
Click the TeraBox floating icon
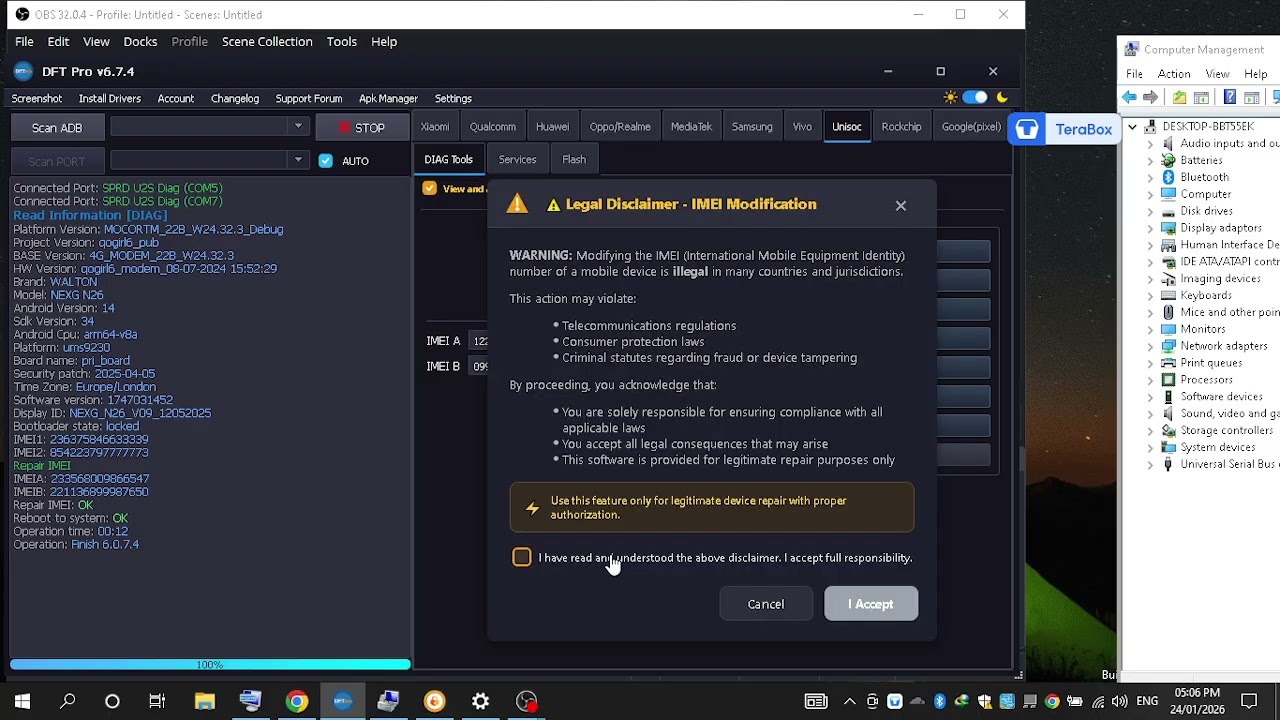[1027, 129]
